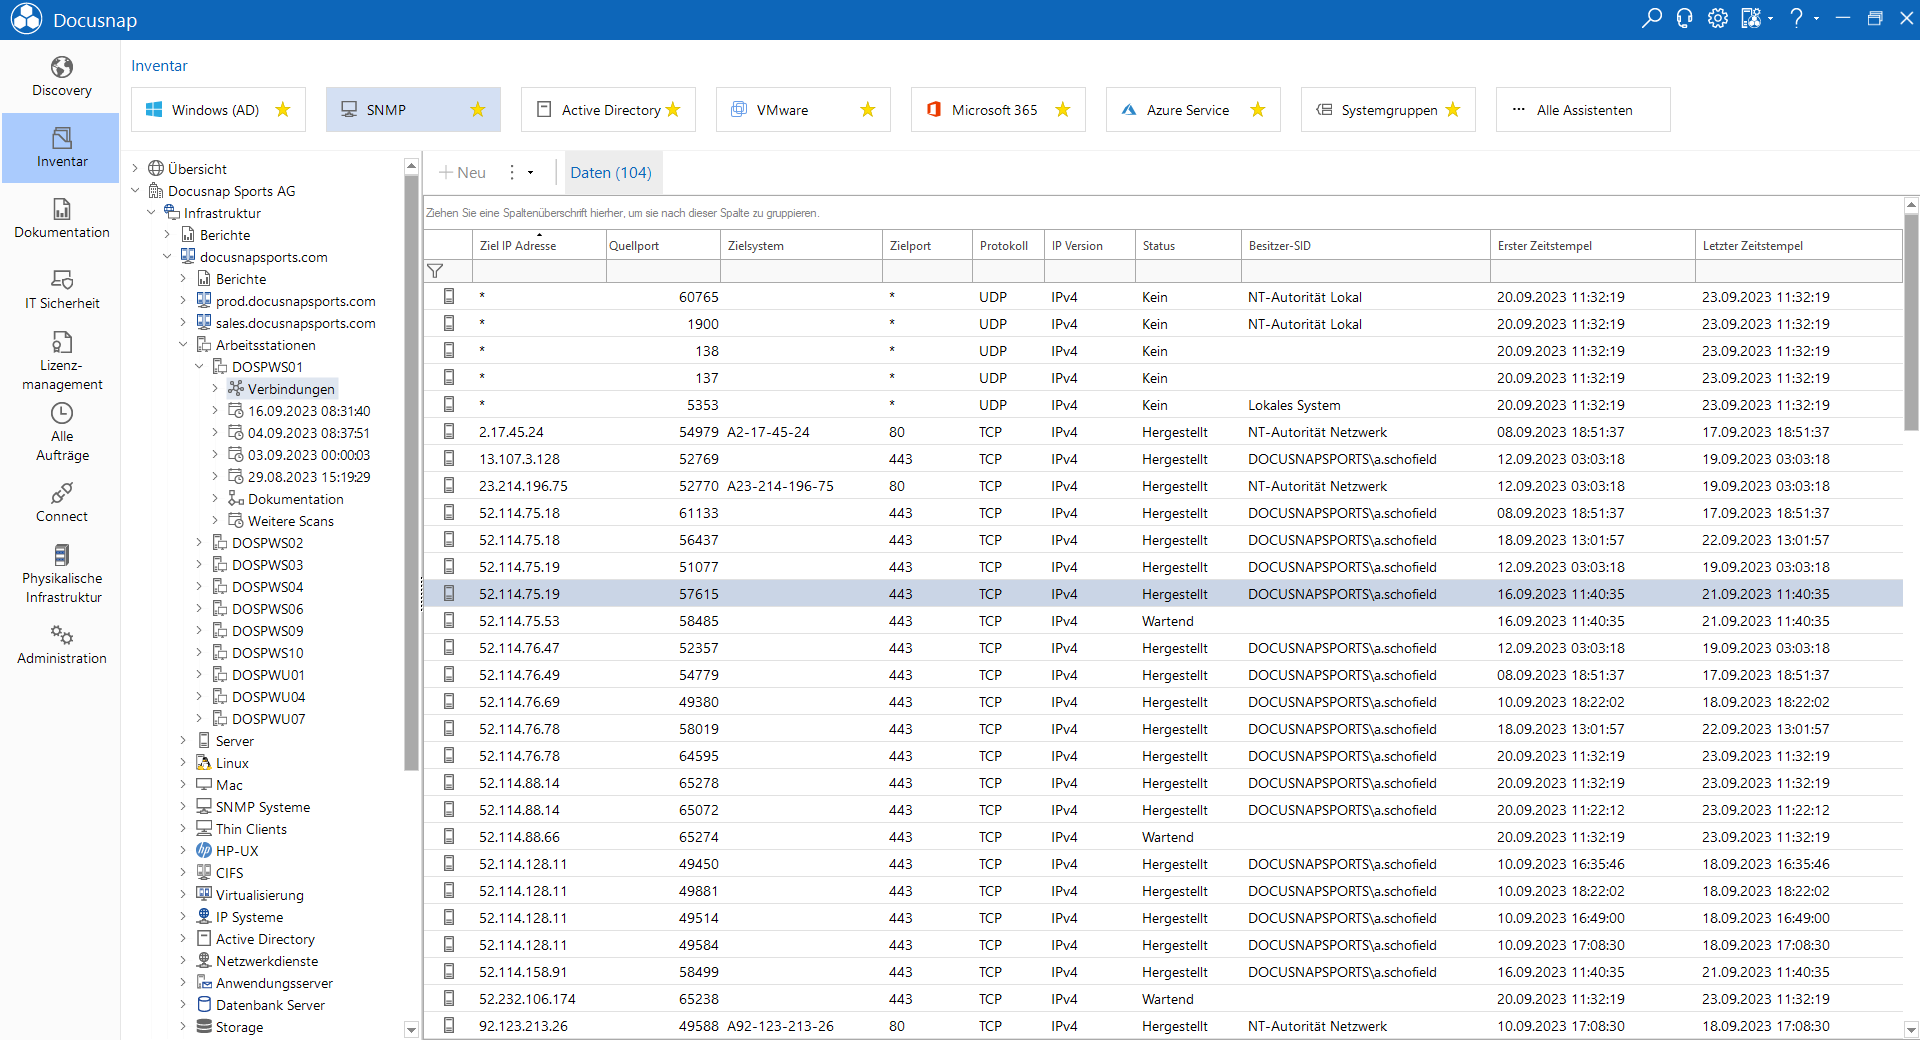Click the search magnifier icon in title bar
The image size is (1920, 1040).
coord(1652,18)
